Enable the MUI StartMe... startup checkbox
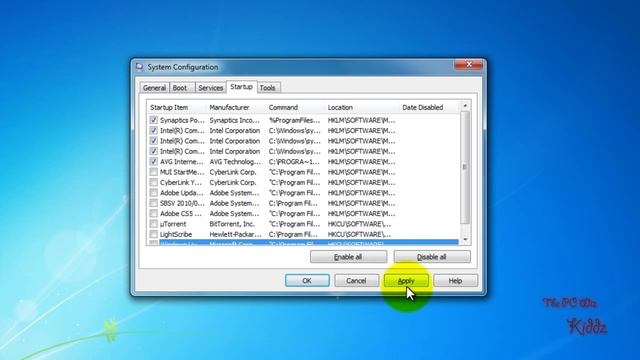This screenshot has width=640, height=360. point(153,172)
